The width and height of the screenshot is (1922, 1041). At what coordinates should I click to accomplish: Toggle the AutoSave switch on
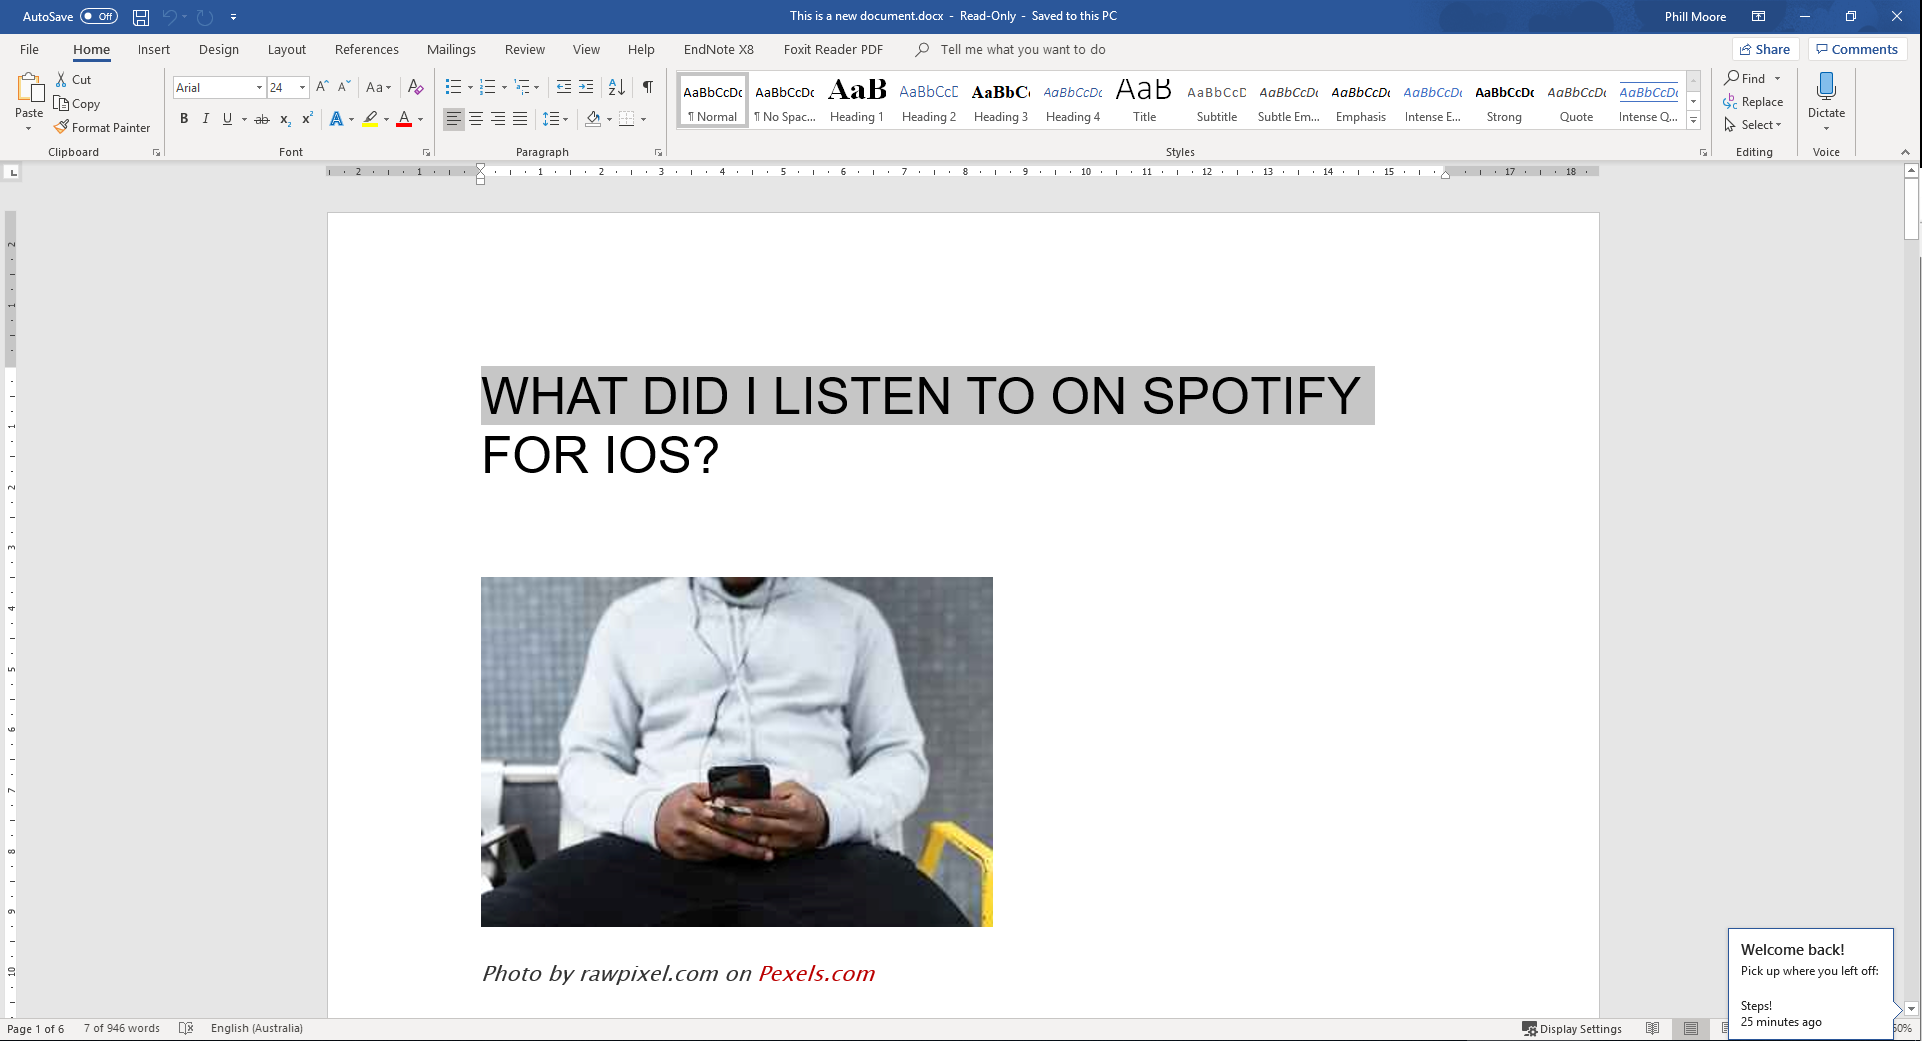(x=97, y=16)
